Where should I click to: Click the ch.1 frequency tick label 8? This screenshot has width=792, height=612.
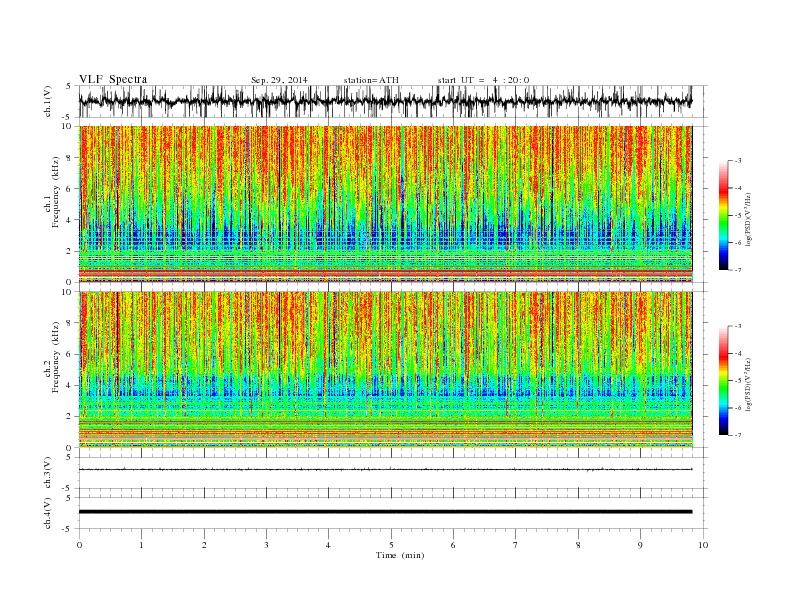click(x=70, y=158)
